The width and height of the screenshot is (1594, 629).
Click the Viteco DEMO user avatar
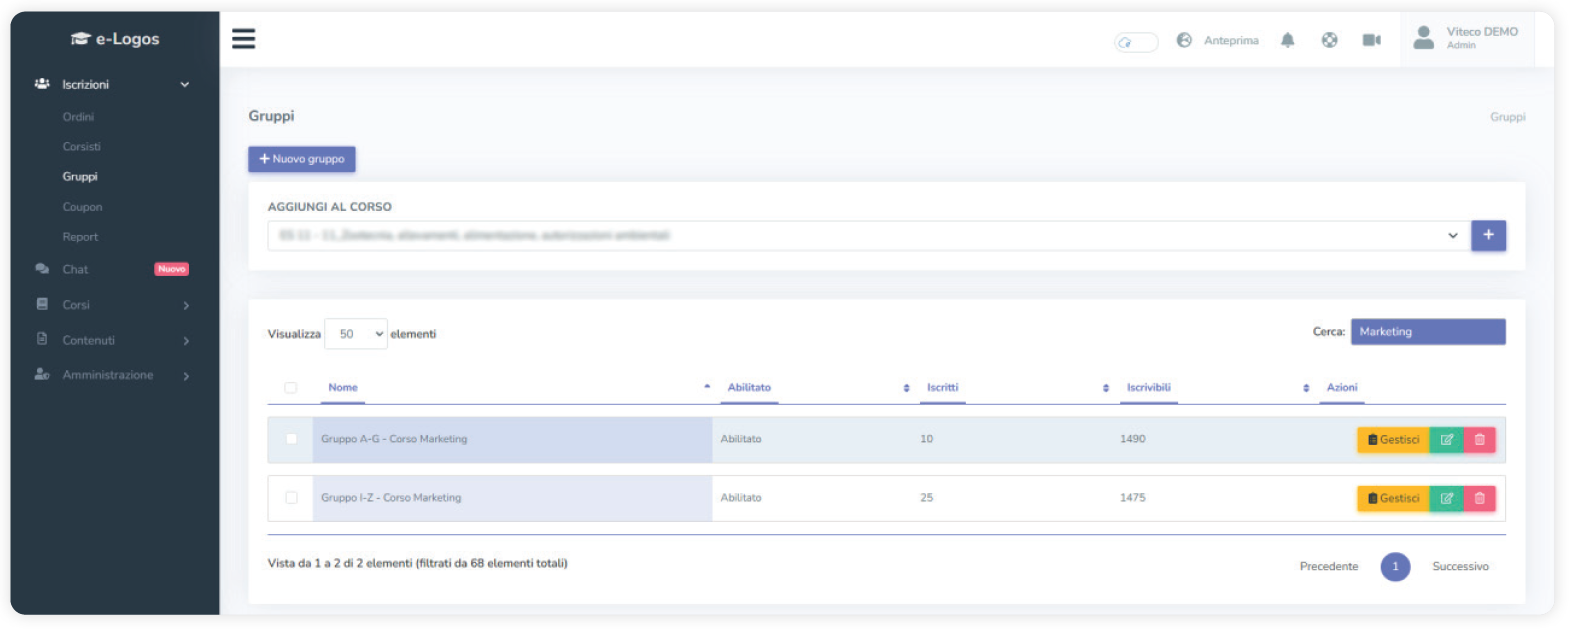(x=1423, y=39)
